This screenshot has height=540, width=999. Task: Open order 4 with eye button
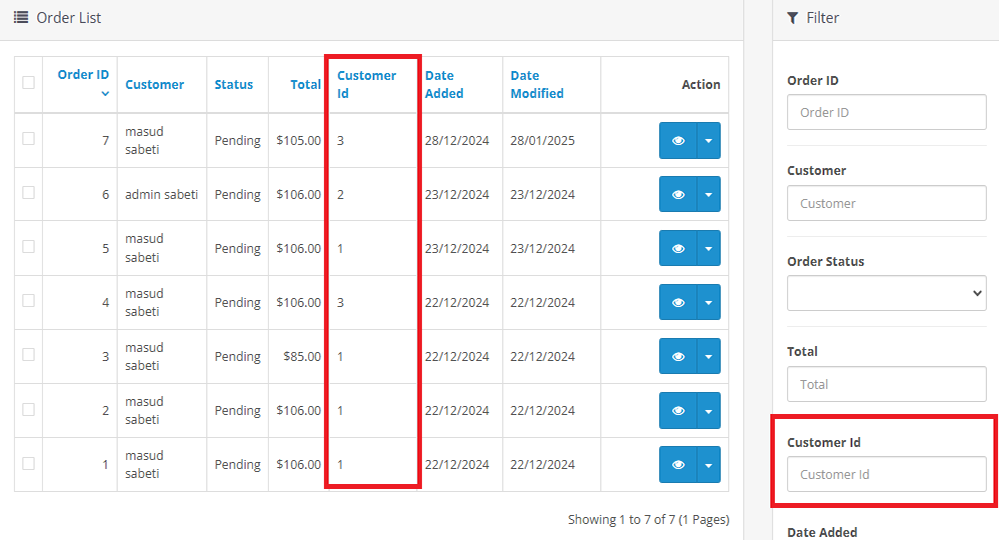coord(678,302)
